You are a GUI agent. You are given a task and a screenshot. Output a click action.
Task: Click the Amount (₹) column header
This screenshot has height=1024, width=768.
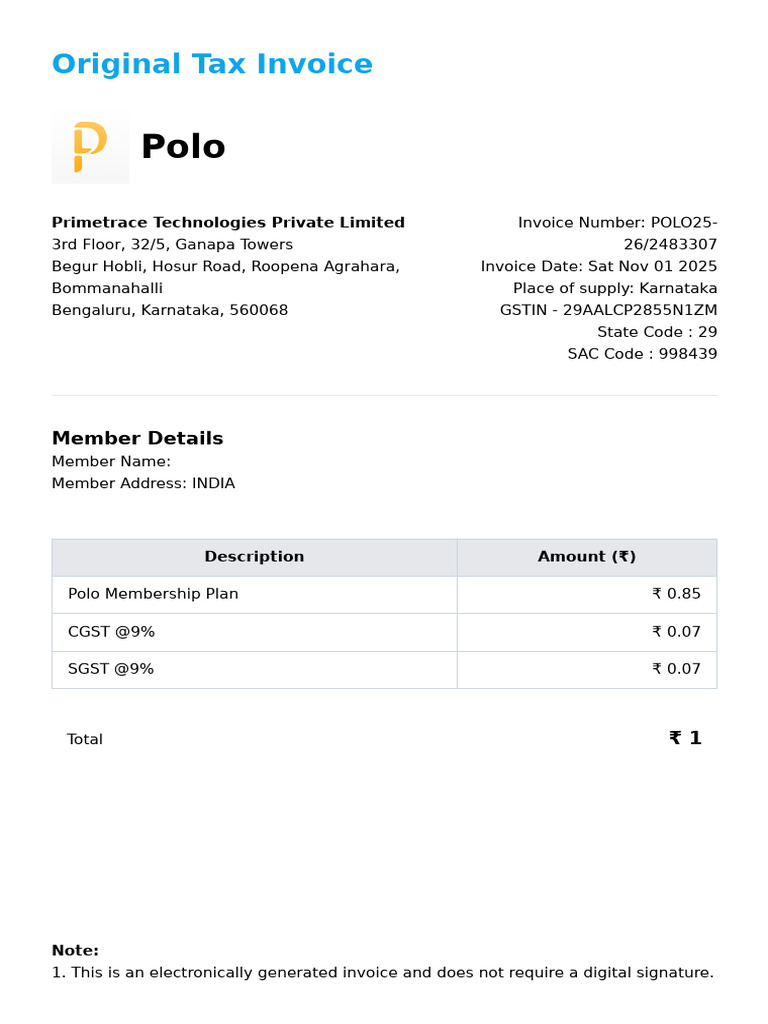coord(586,557)
